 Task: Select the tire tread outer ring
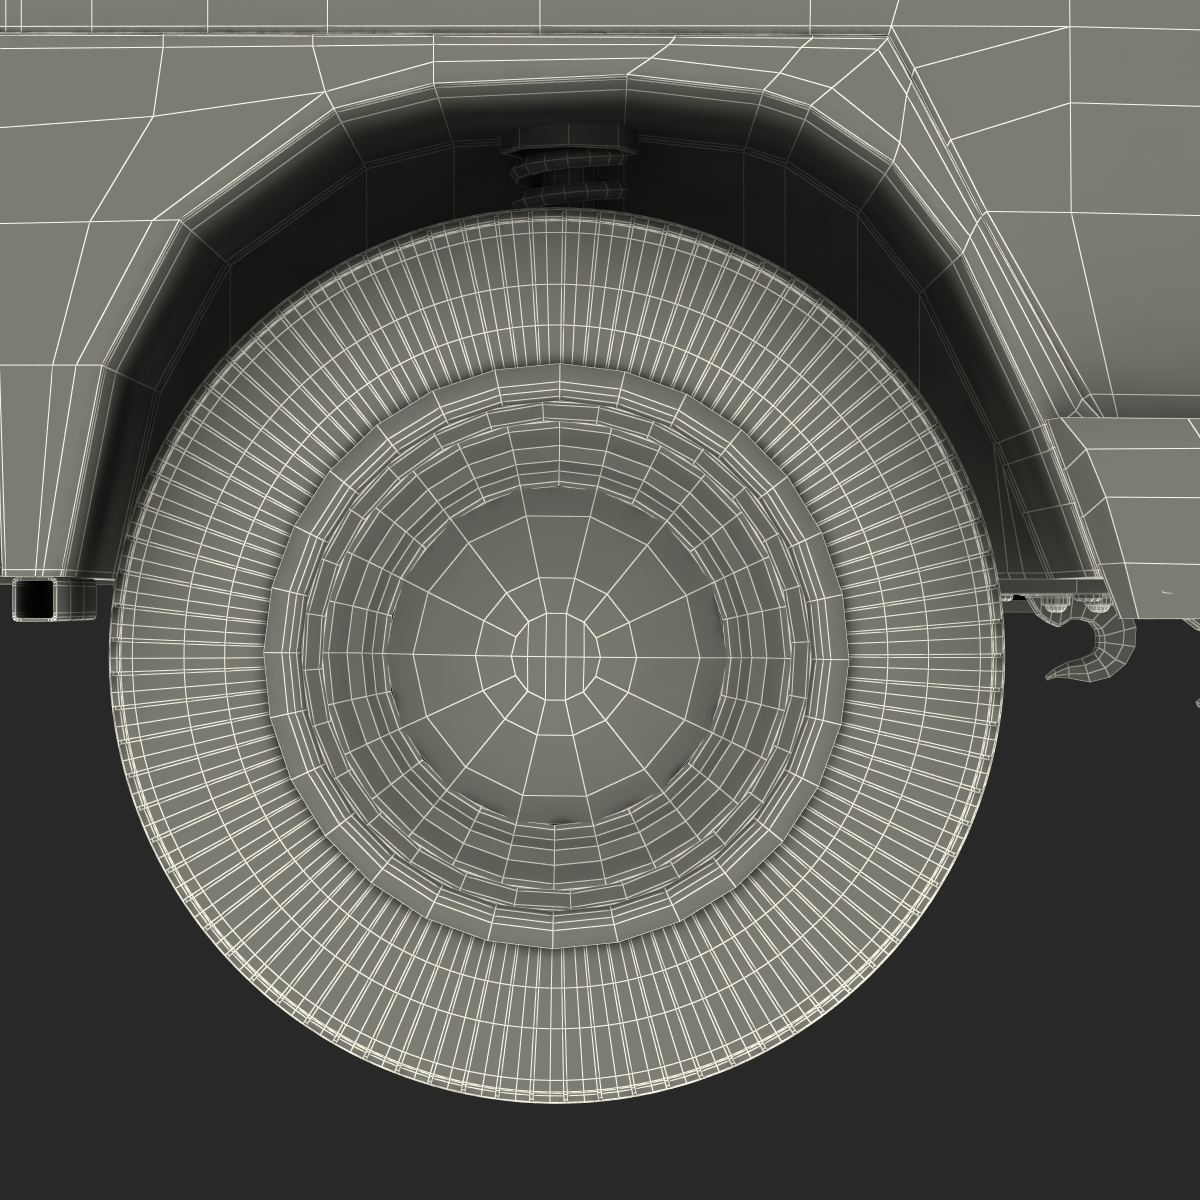555,655
